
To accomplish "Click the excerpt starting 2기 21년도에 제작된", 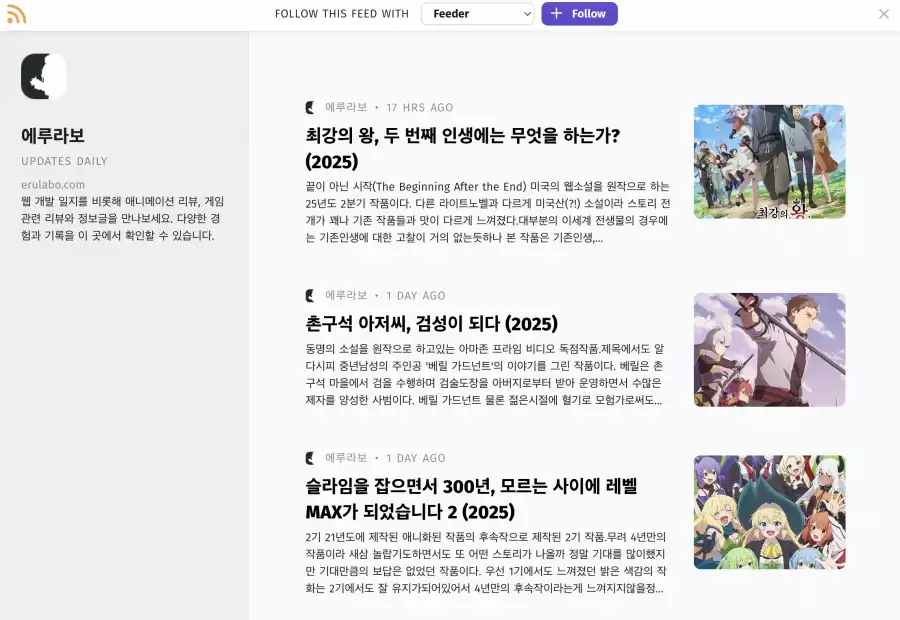I will 486,563.
